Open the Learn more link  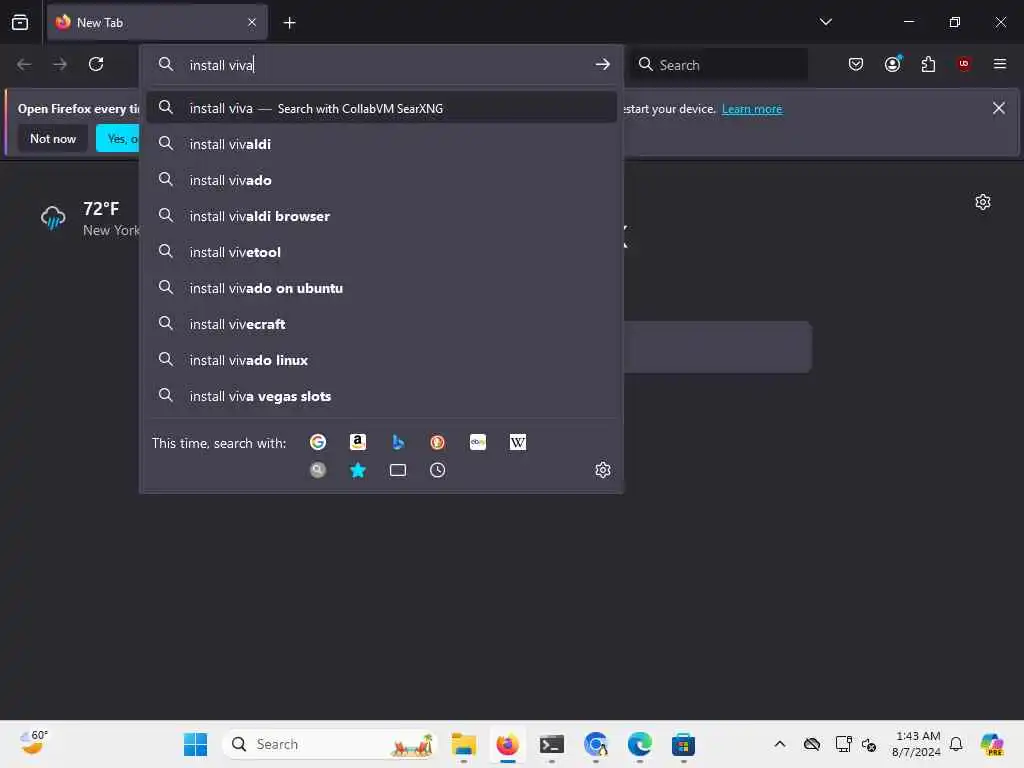(752, 109)
